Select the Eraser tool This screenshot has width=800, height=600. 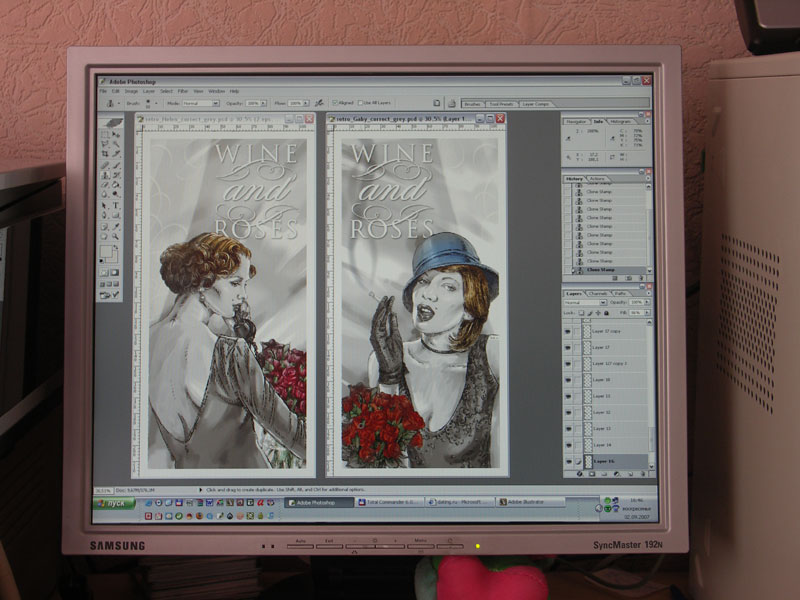(105, 185)
